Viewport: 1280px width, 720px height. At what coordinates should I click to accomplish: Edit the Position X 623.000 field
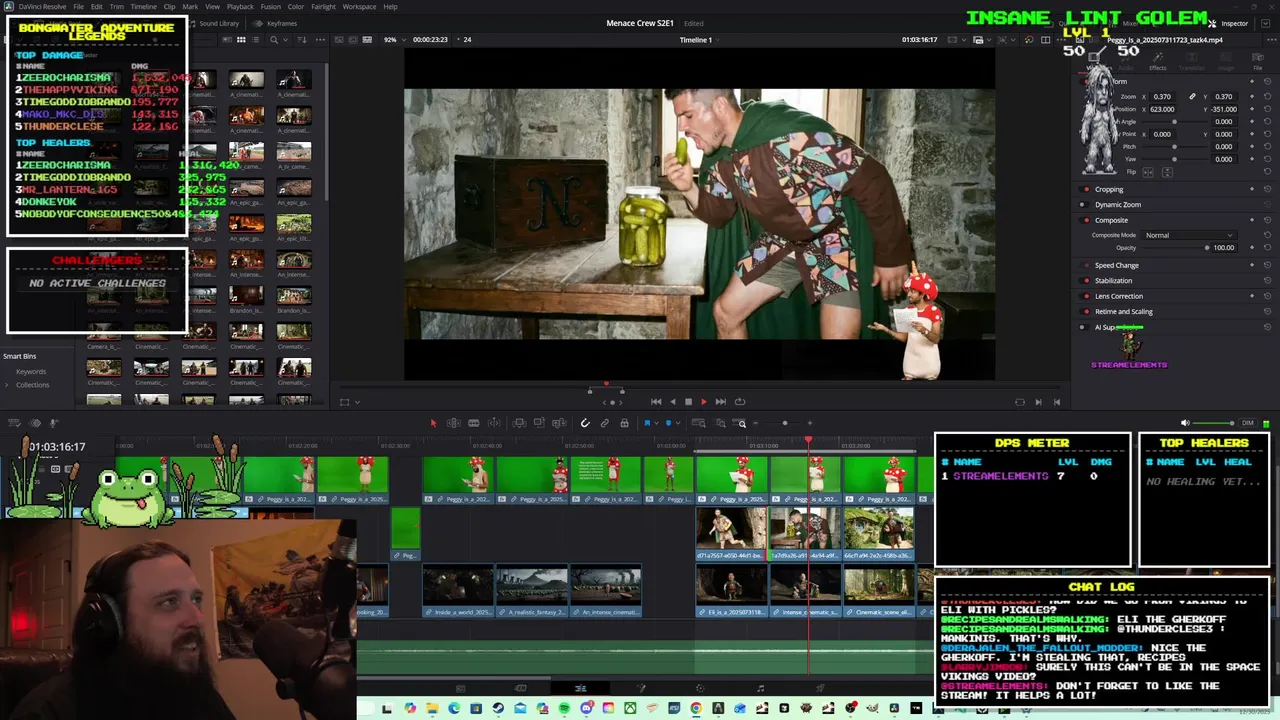1162,109
